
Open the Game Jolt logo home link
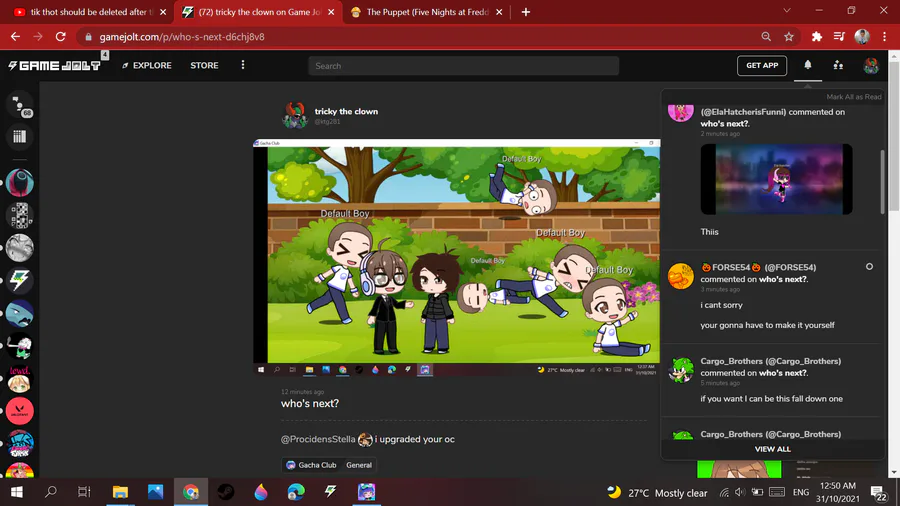coord(55,65)
